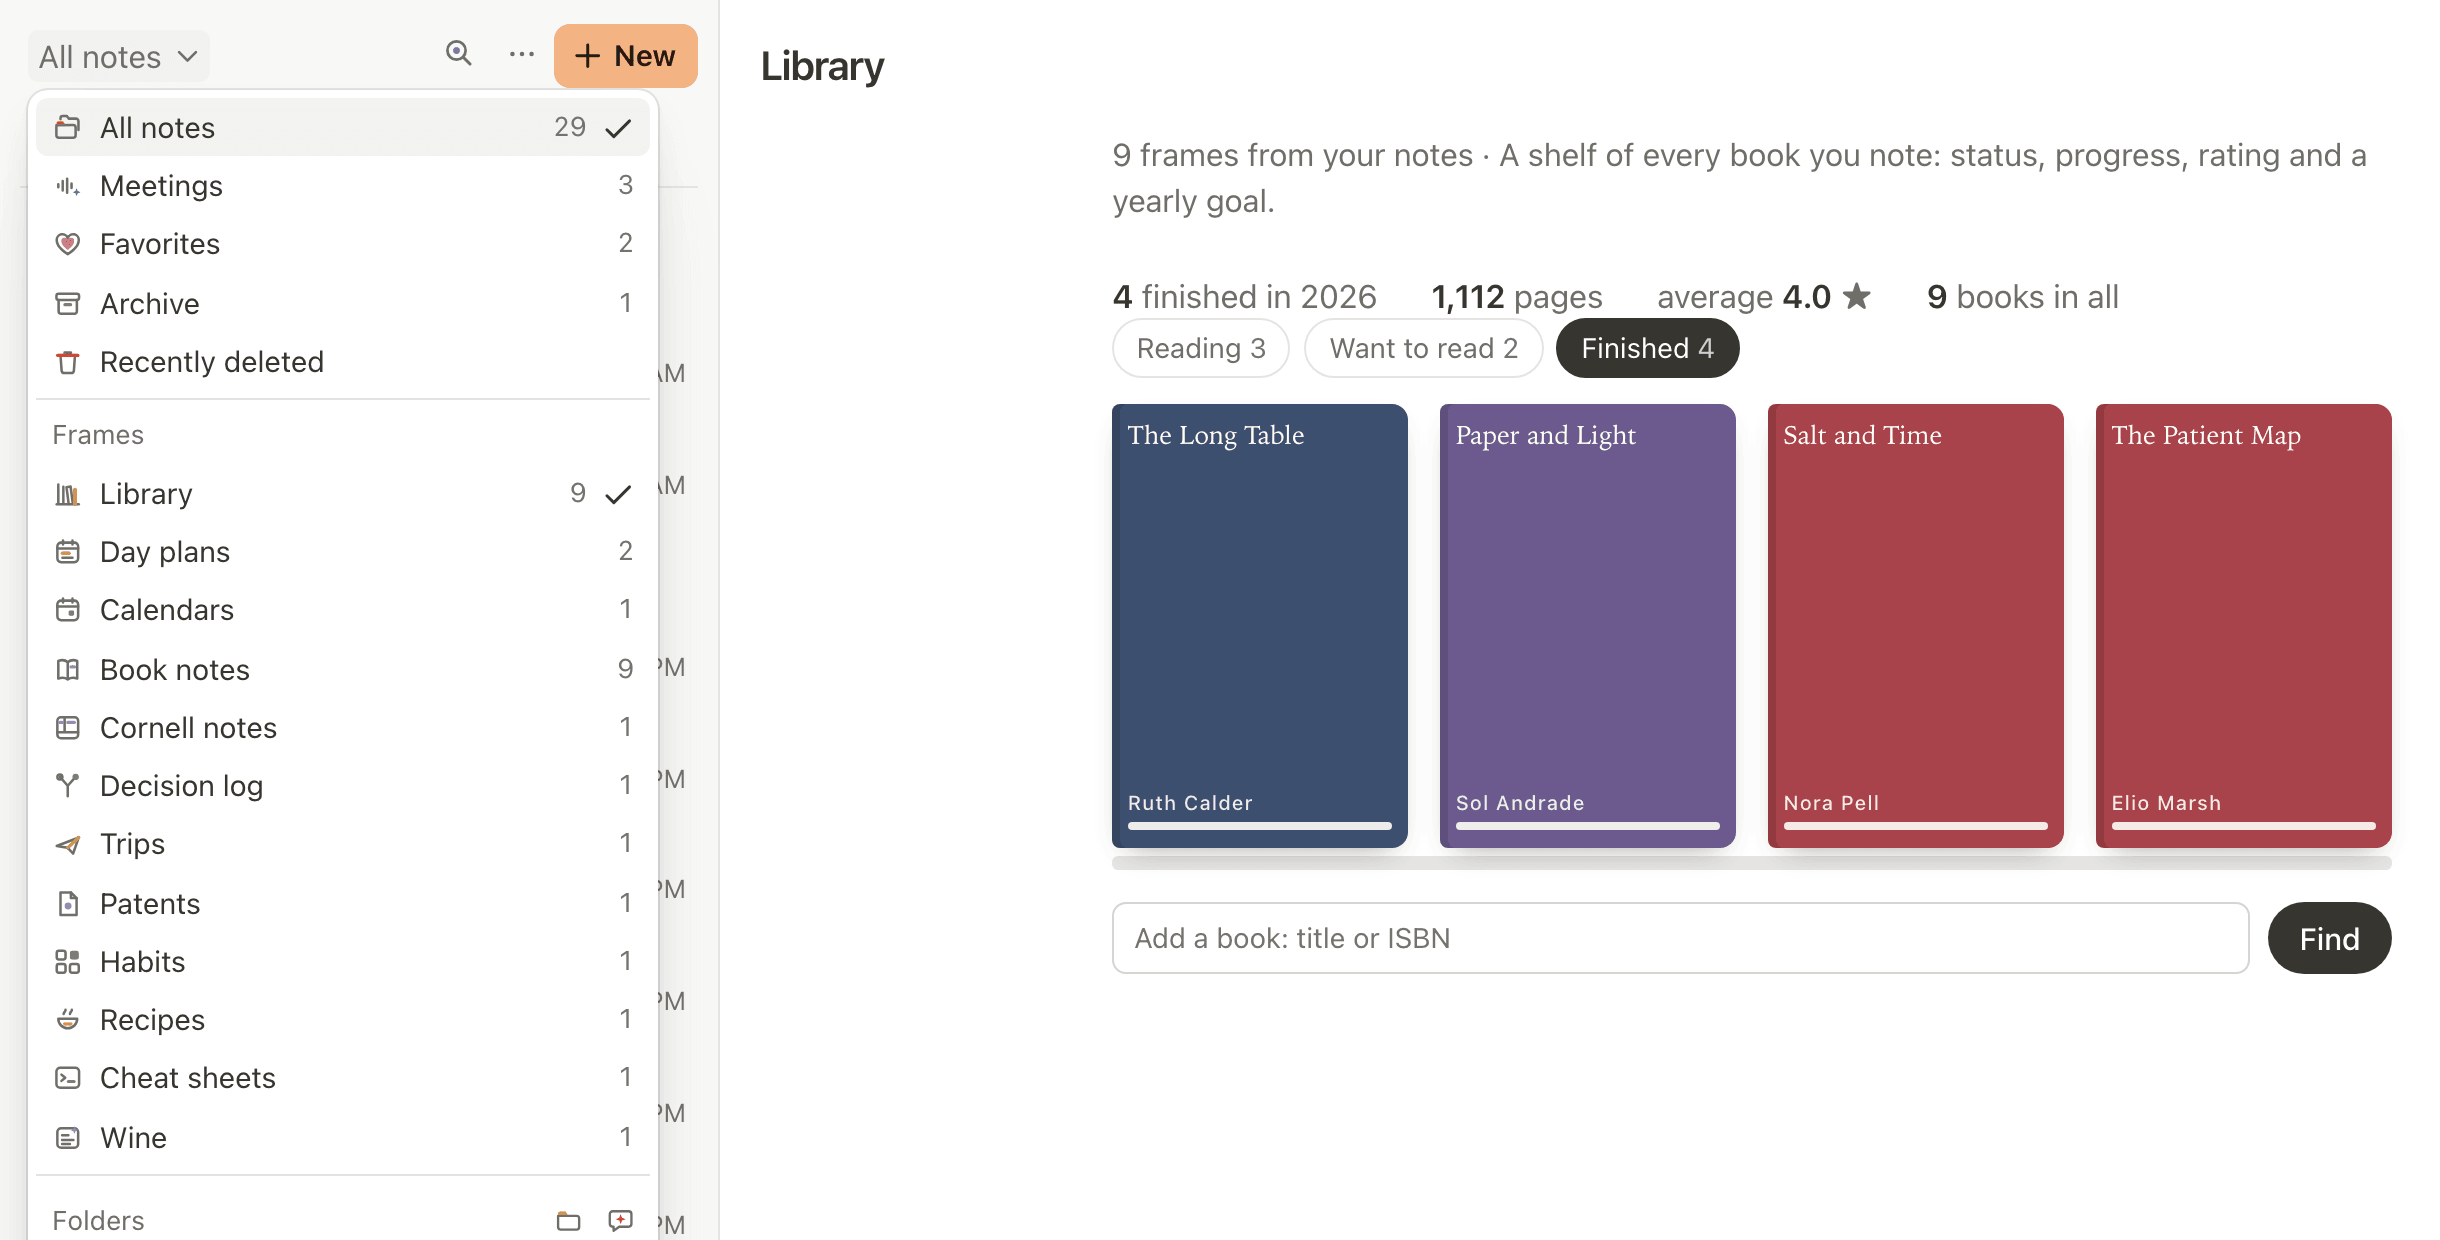The image size is (2440, 1240).
Task: Click the Decision log branch icon
Action: coord(67,786)
